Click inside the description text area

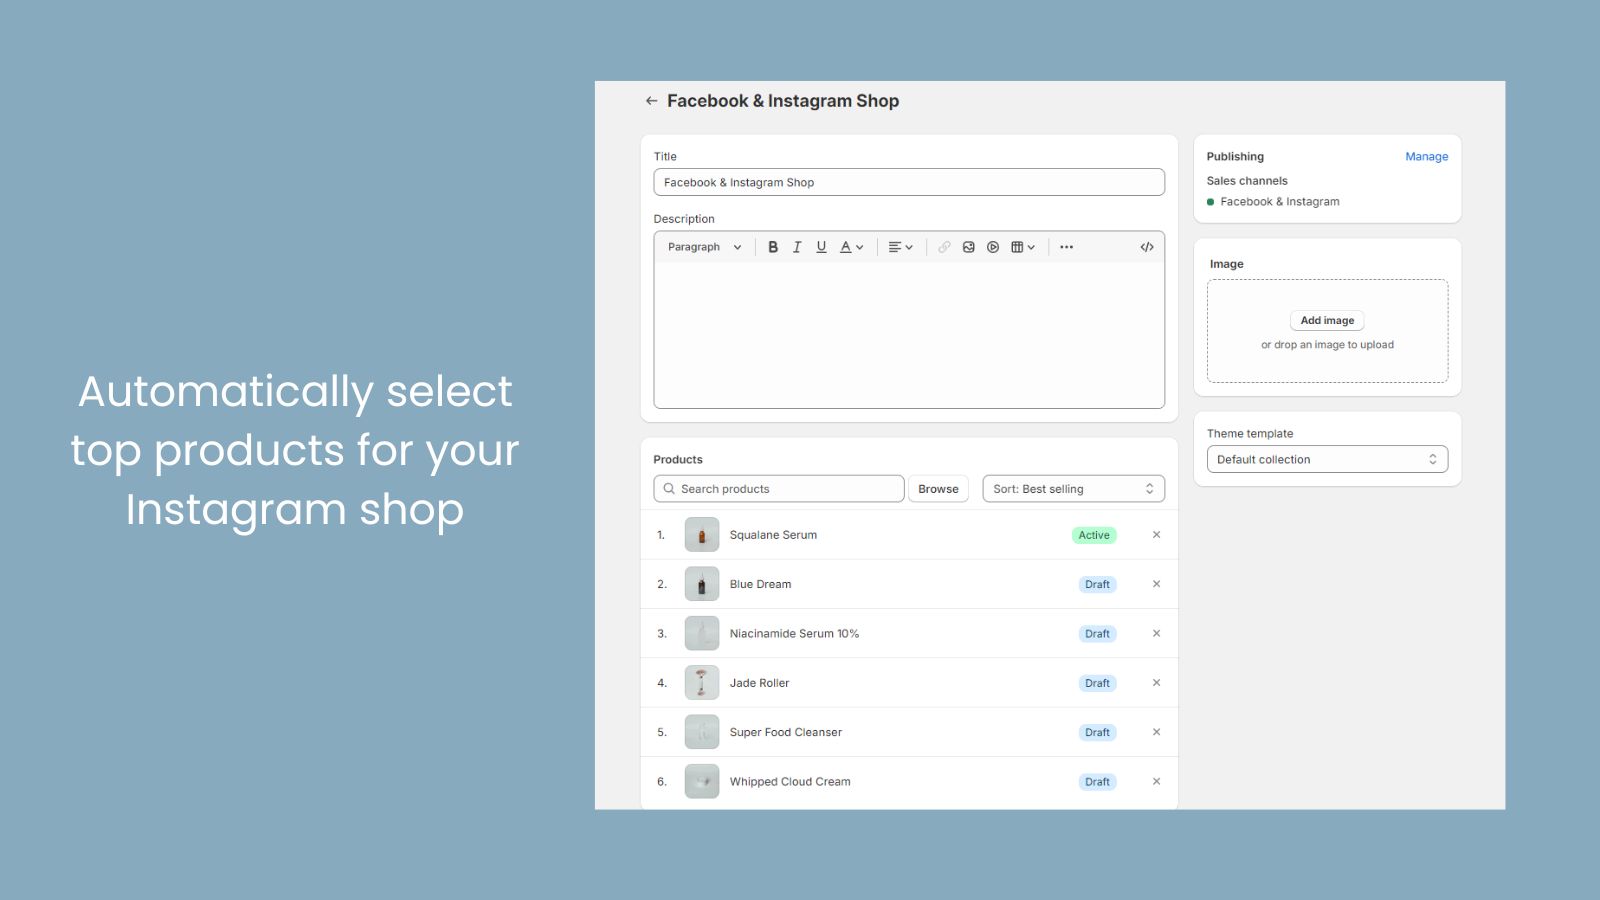click(x=909, y=335)
